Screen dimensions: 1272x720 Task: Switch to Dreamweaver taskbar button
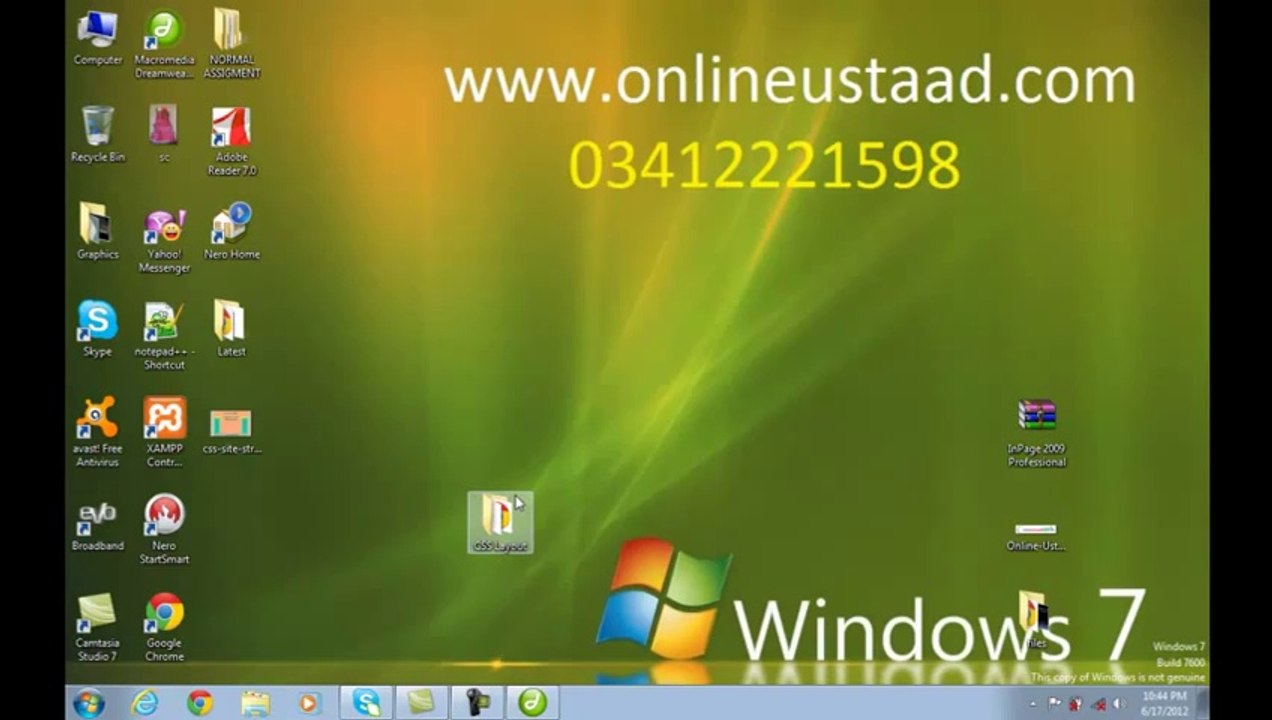tap(532, 703)
